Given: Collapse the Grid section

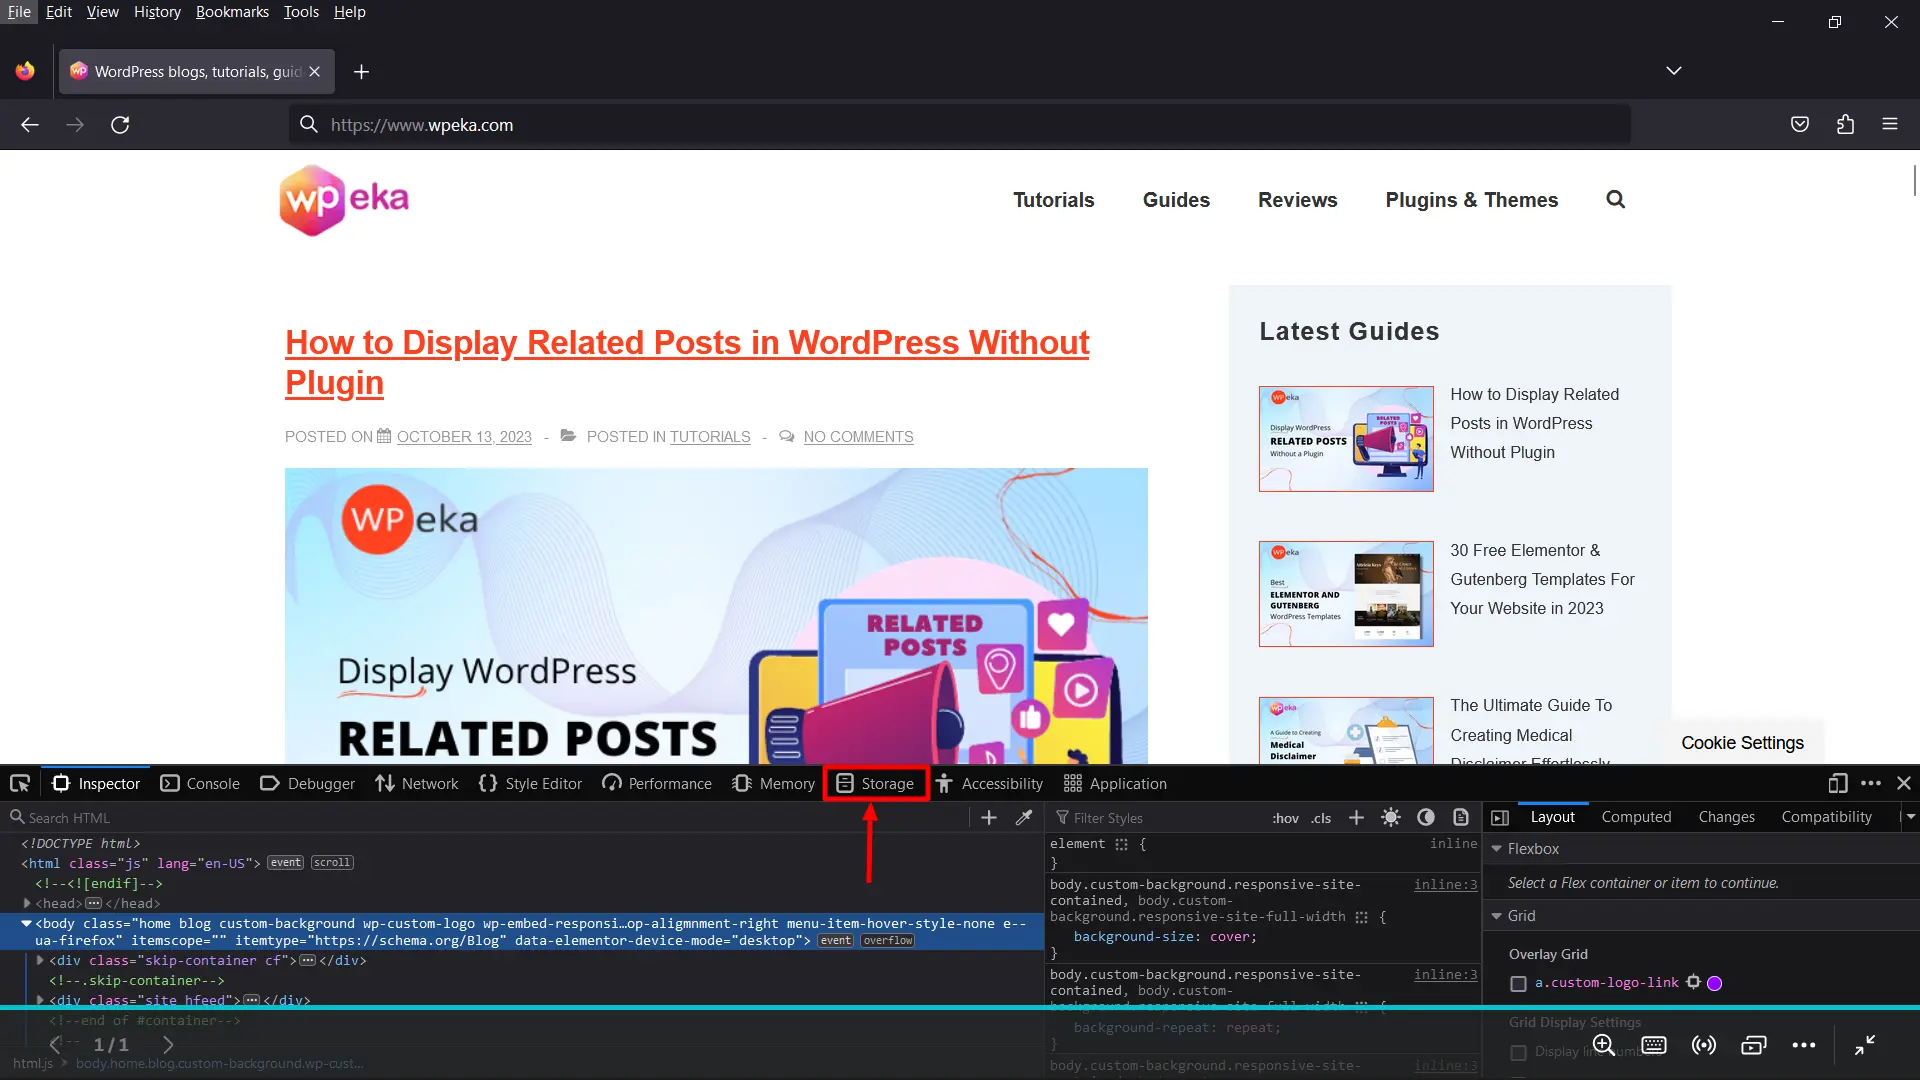Looking at the screenshot, I should [x=1497, y=916].
